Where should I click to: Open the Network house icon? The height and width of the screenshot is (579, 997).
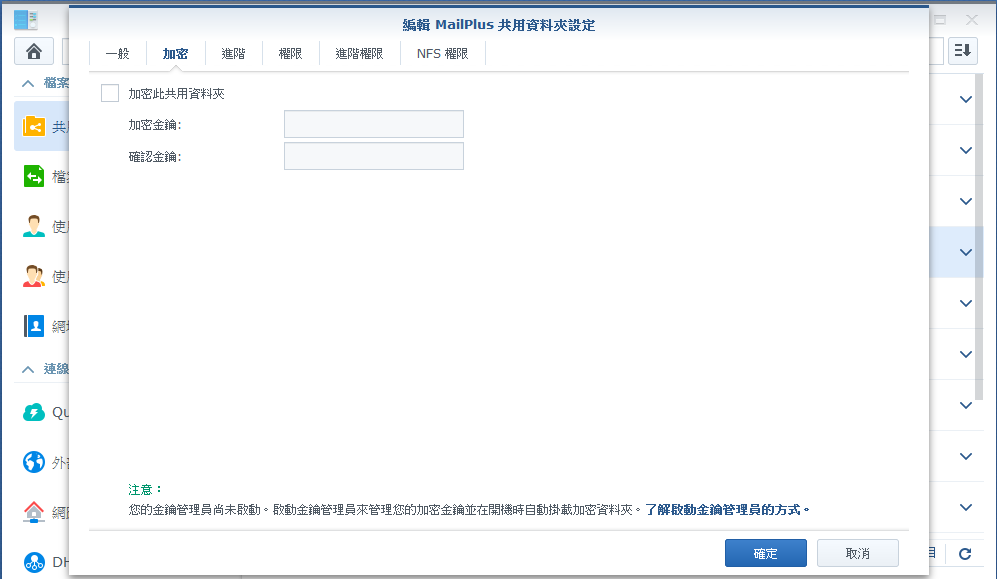click(x=34, y=512)
